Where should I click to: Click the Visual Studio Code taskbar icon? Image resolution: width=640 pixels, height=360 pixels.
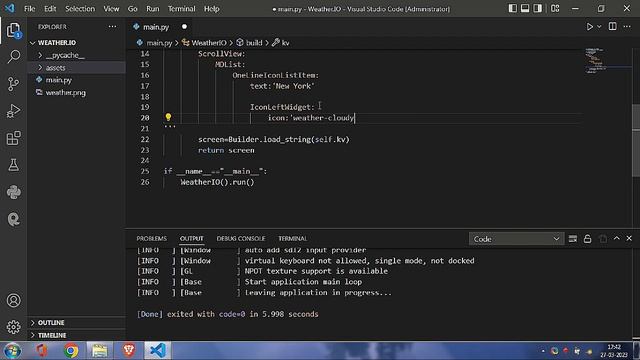point(158,351)
